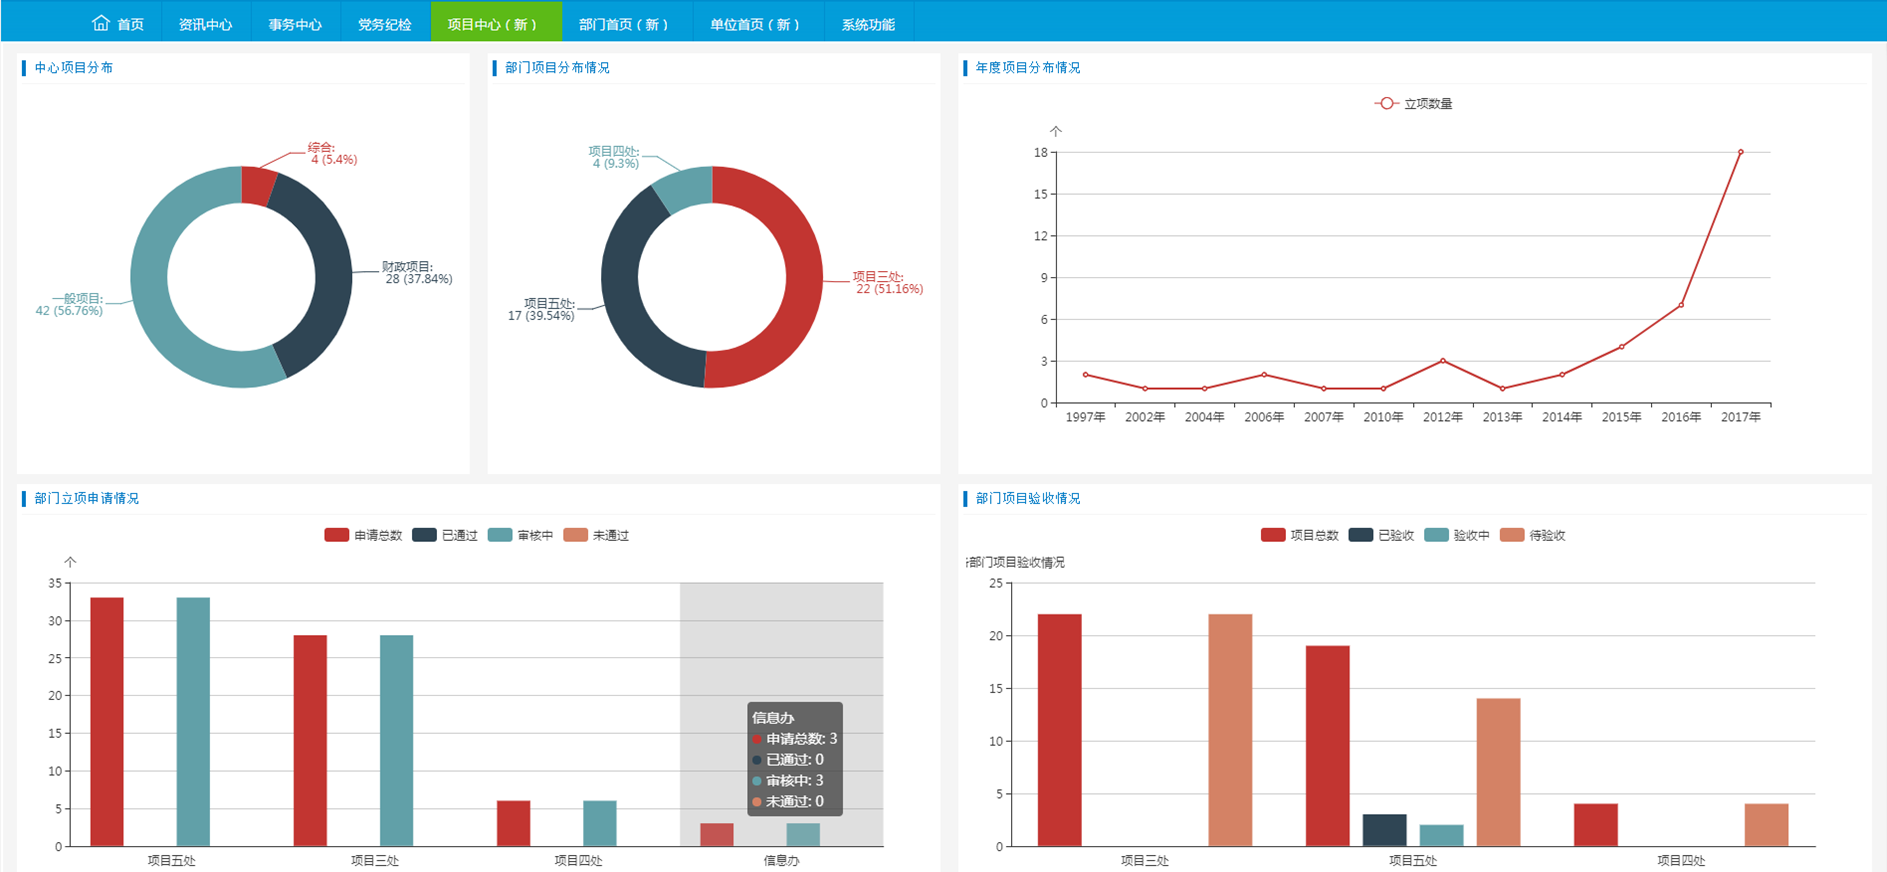Open the 事务中心 menu
Image resolution: width=1887 pixels, height=872 pixels.
pyautogui.click(x=295, y=24)
